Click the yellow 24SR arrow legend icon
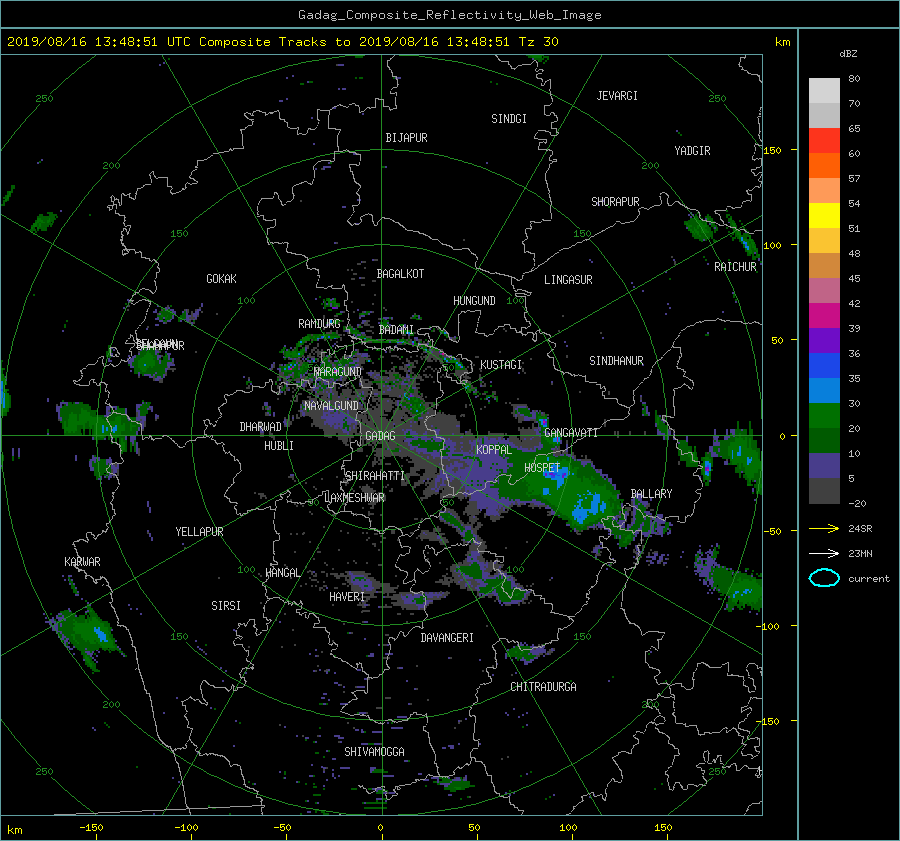 click(824, 528)
